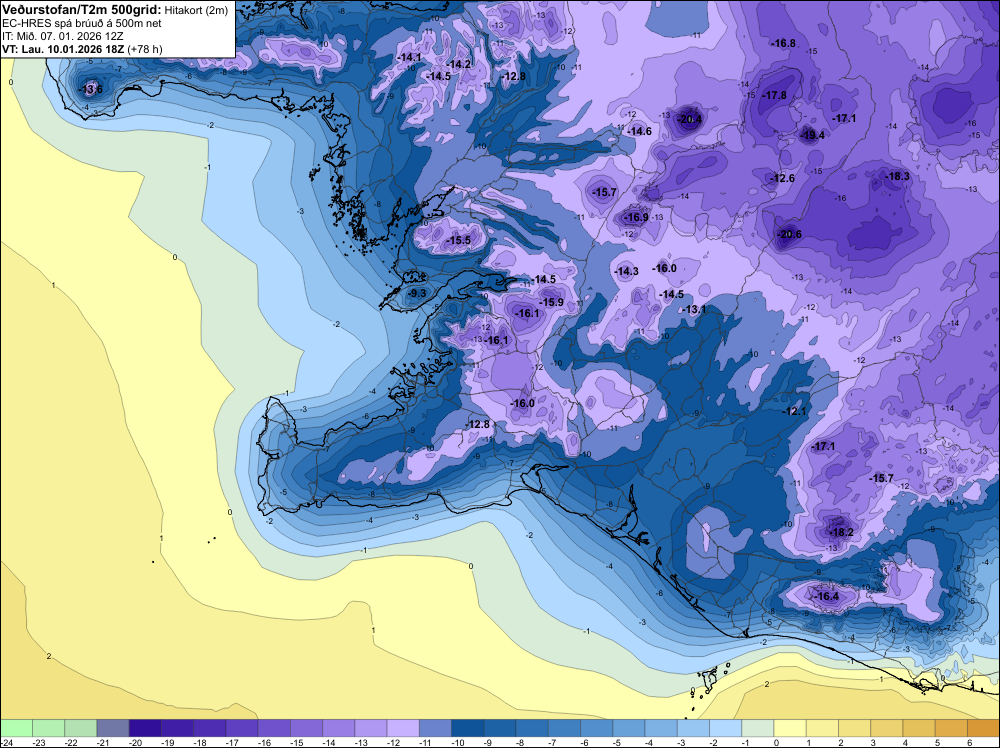Click the -13.6 temperature label on the map

91,89
